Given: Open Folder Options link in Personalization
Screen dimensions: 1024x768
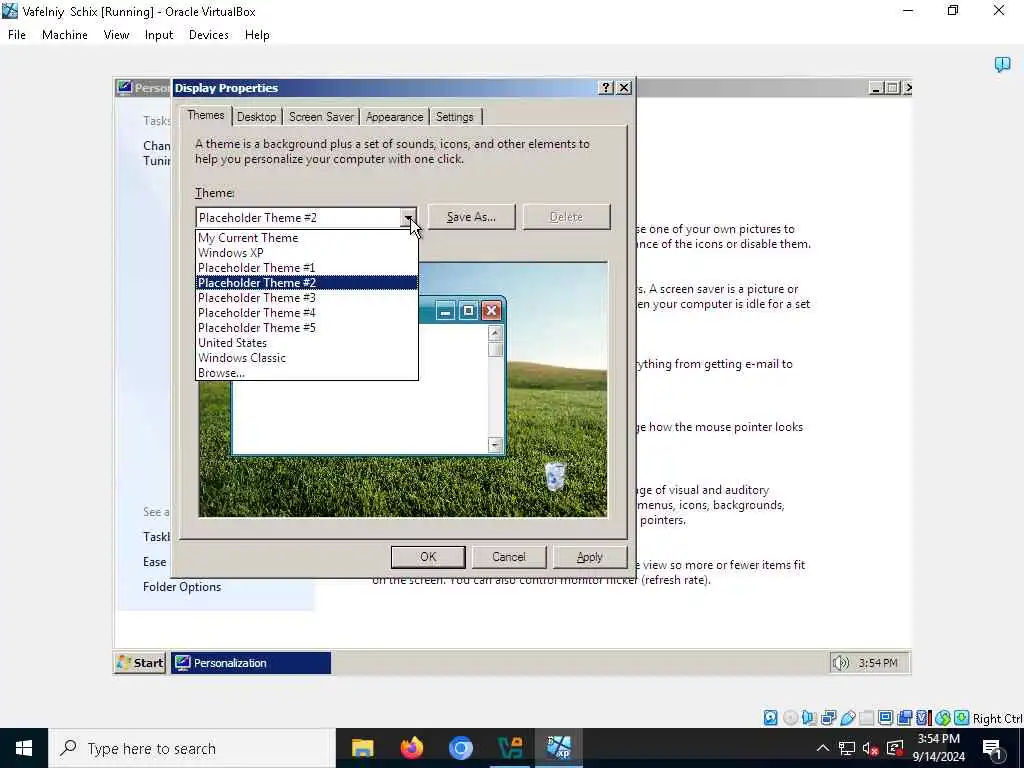Looking at the screenshot, I should click(x=182, y=586).
